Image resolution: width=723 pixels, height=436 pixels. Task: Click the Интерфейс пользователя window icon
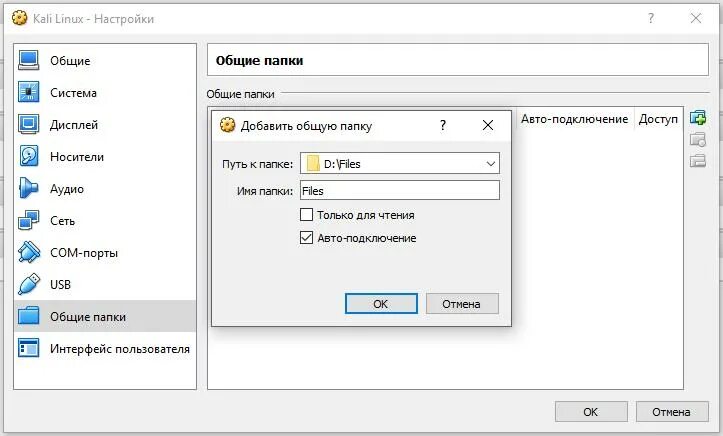click(29, 348)
